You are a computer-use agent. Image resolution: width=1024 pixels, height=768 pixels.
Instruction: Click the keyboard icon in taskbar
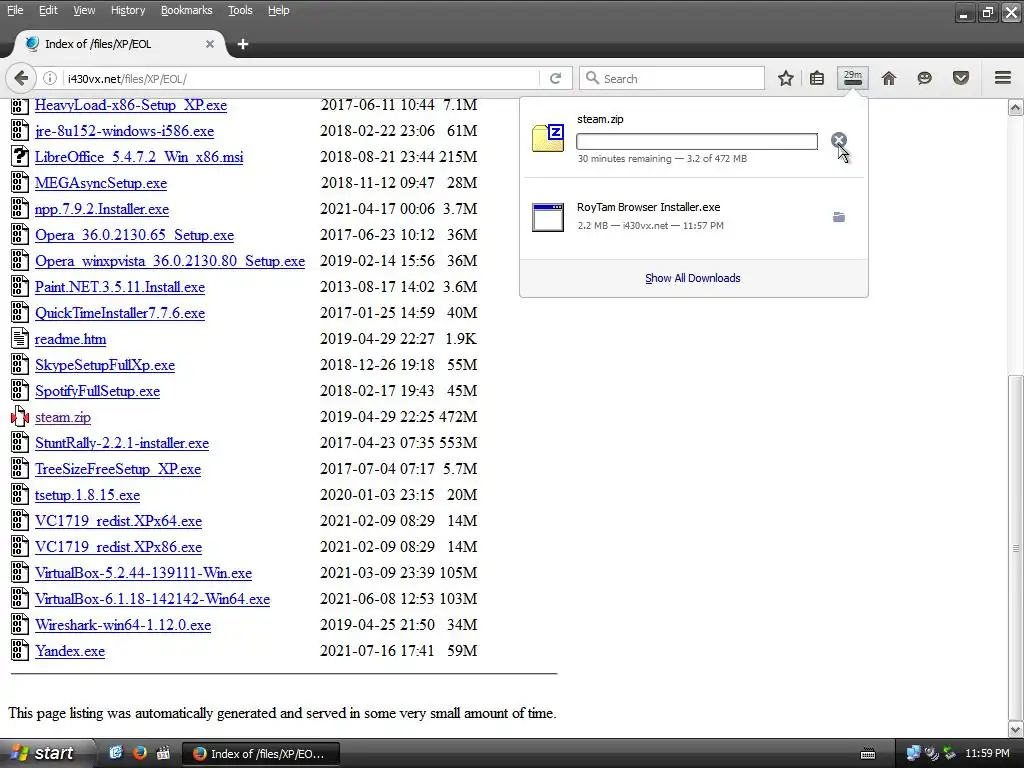click(x=868, y=754)
